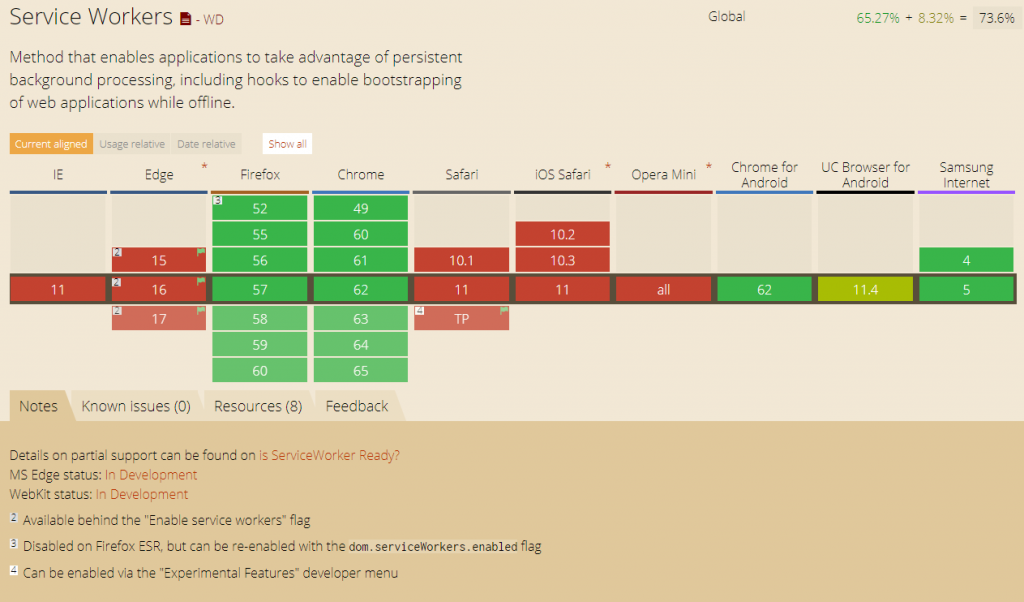Open the Resources (8) tab

click(x=258, y=406)
